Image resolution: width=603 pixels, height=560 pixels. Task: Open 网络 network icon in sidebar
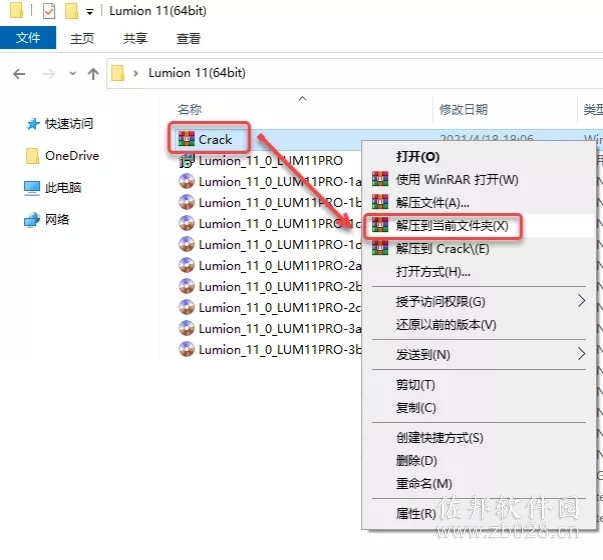coord(32,220)
